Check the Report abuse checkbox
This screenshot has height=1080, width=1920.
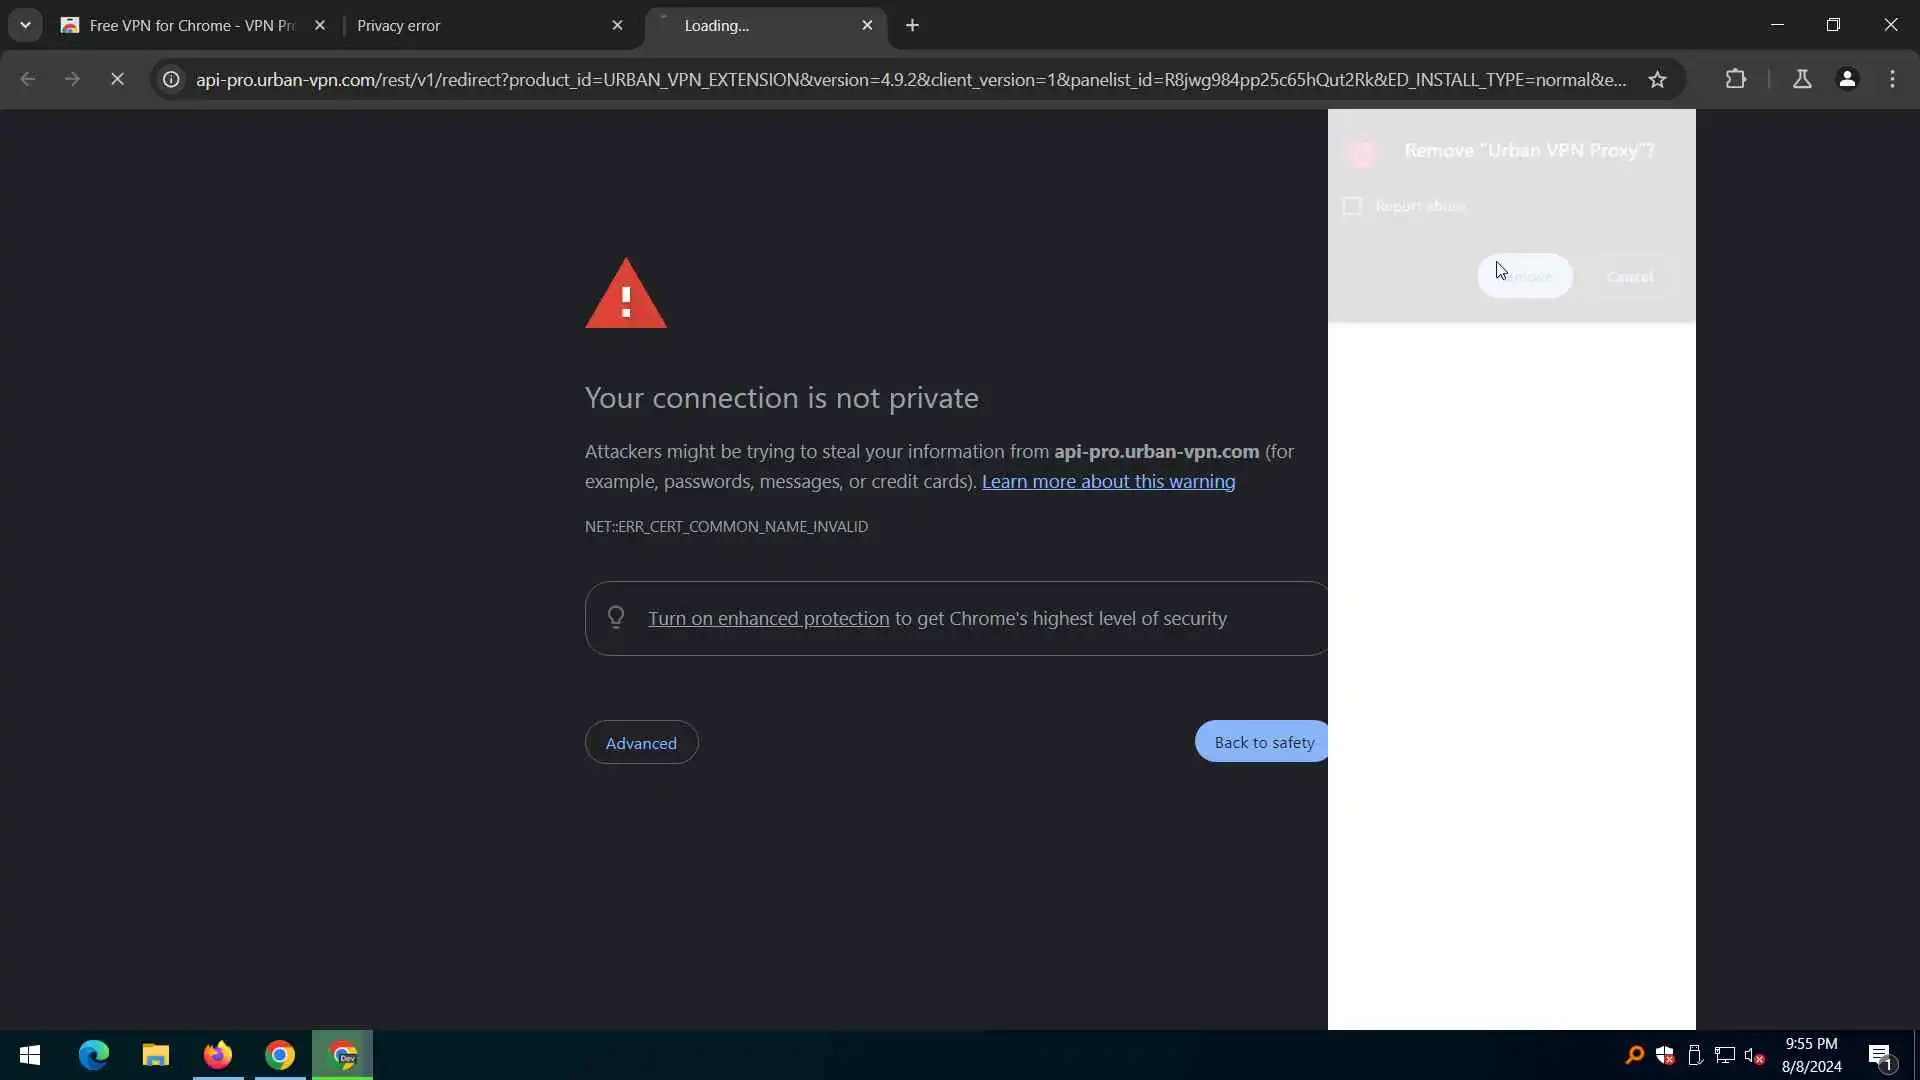(1352, 206)
